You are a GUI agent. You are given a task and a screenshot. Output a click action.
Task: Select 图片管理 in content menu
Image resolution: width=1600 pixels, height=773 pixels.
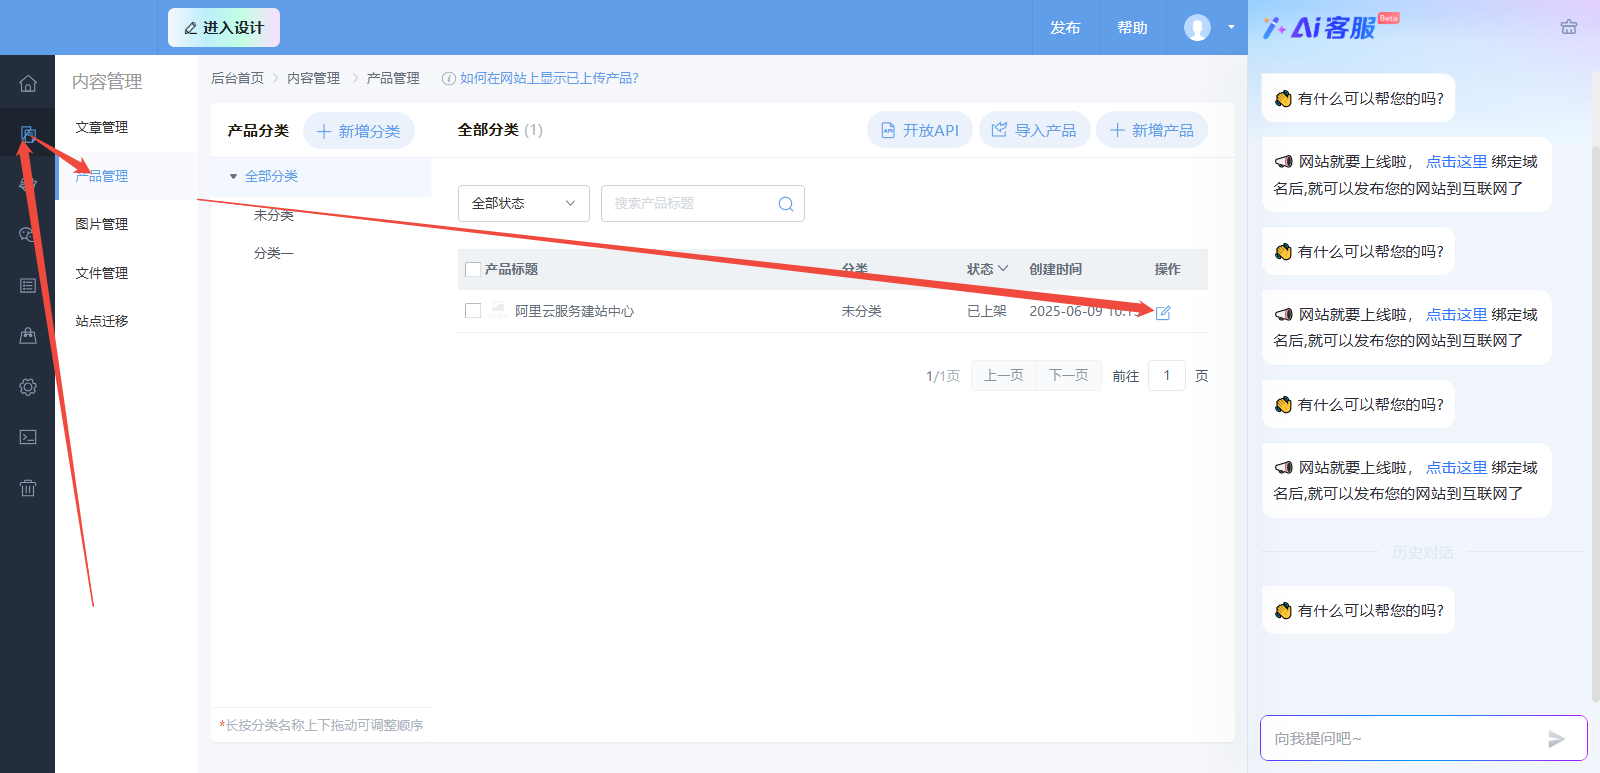click(102, 224)
